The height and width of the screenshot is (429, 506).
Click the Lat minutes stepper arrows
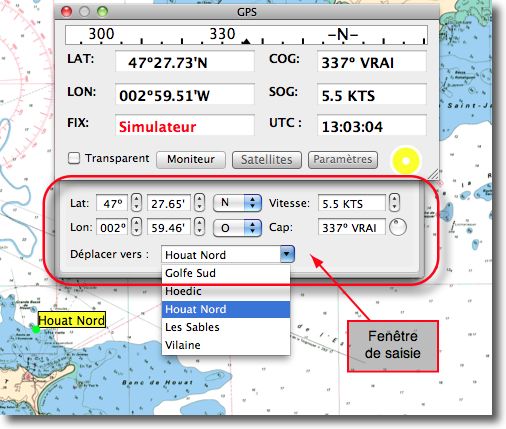tap(199, 203)
